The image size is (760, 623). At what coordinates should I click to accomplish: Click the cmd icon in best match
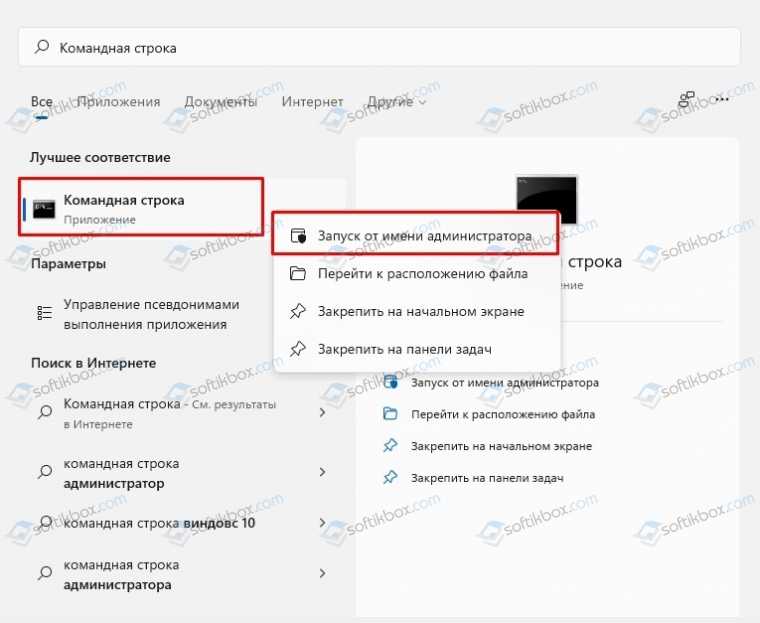point(44,209)
